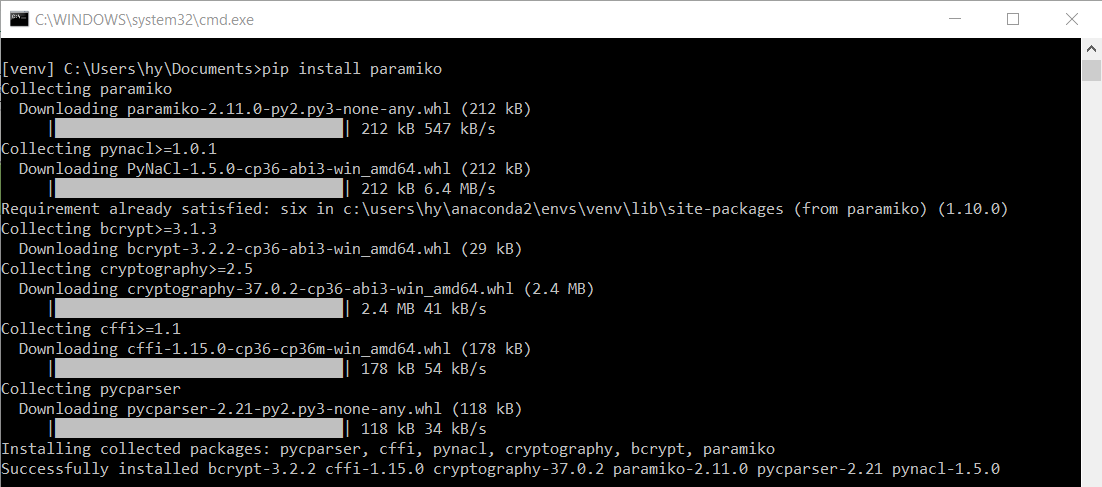The width and height of the screenshot is (1102, 487).
Task: Click the "pip install paramiko" command text
Action: [x=351, y=69]
